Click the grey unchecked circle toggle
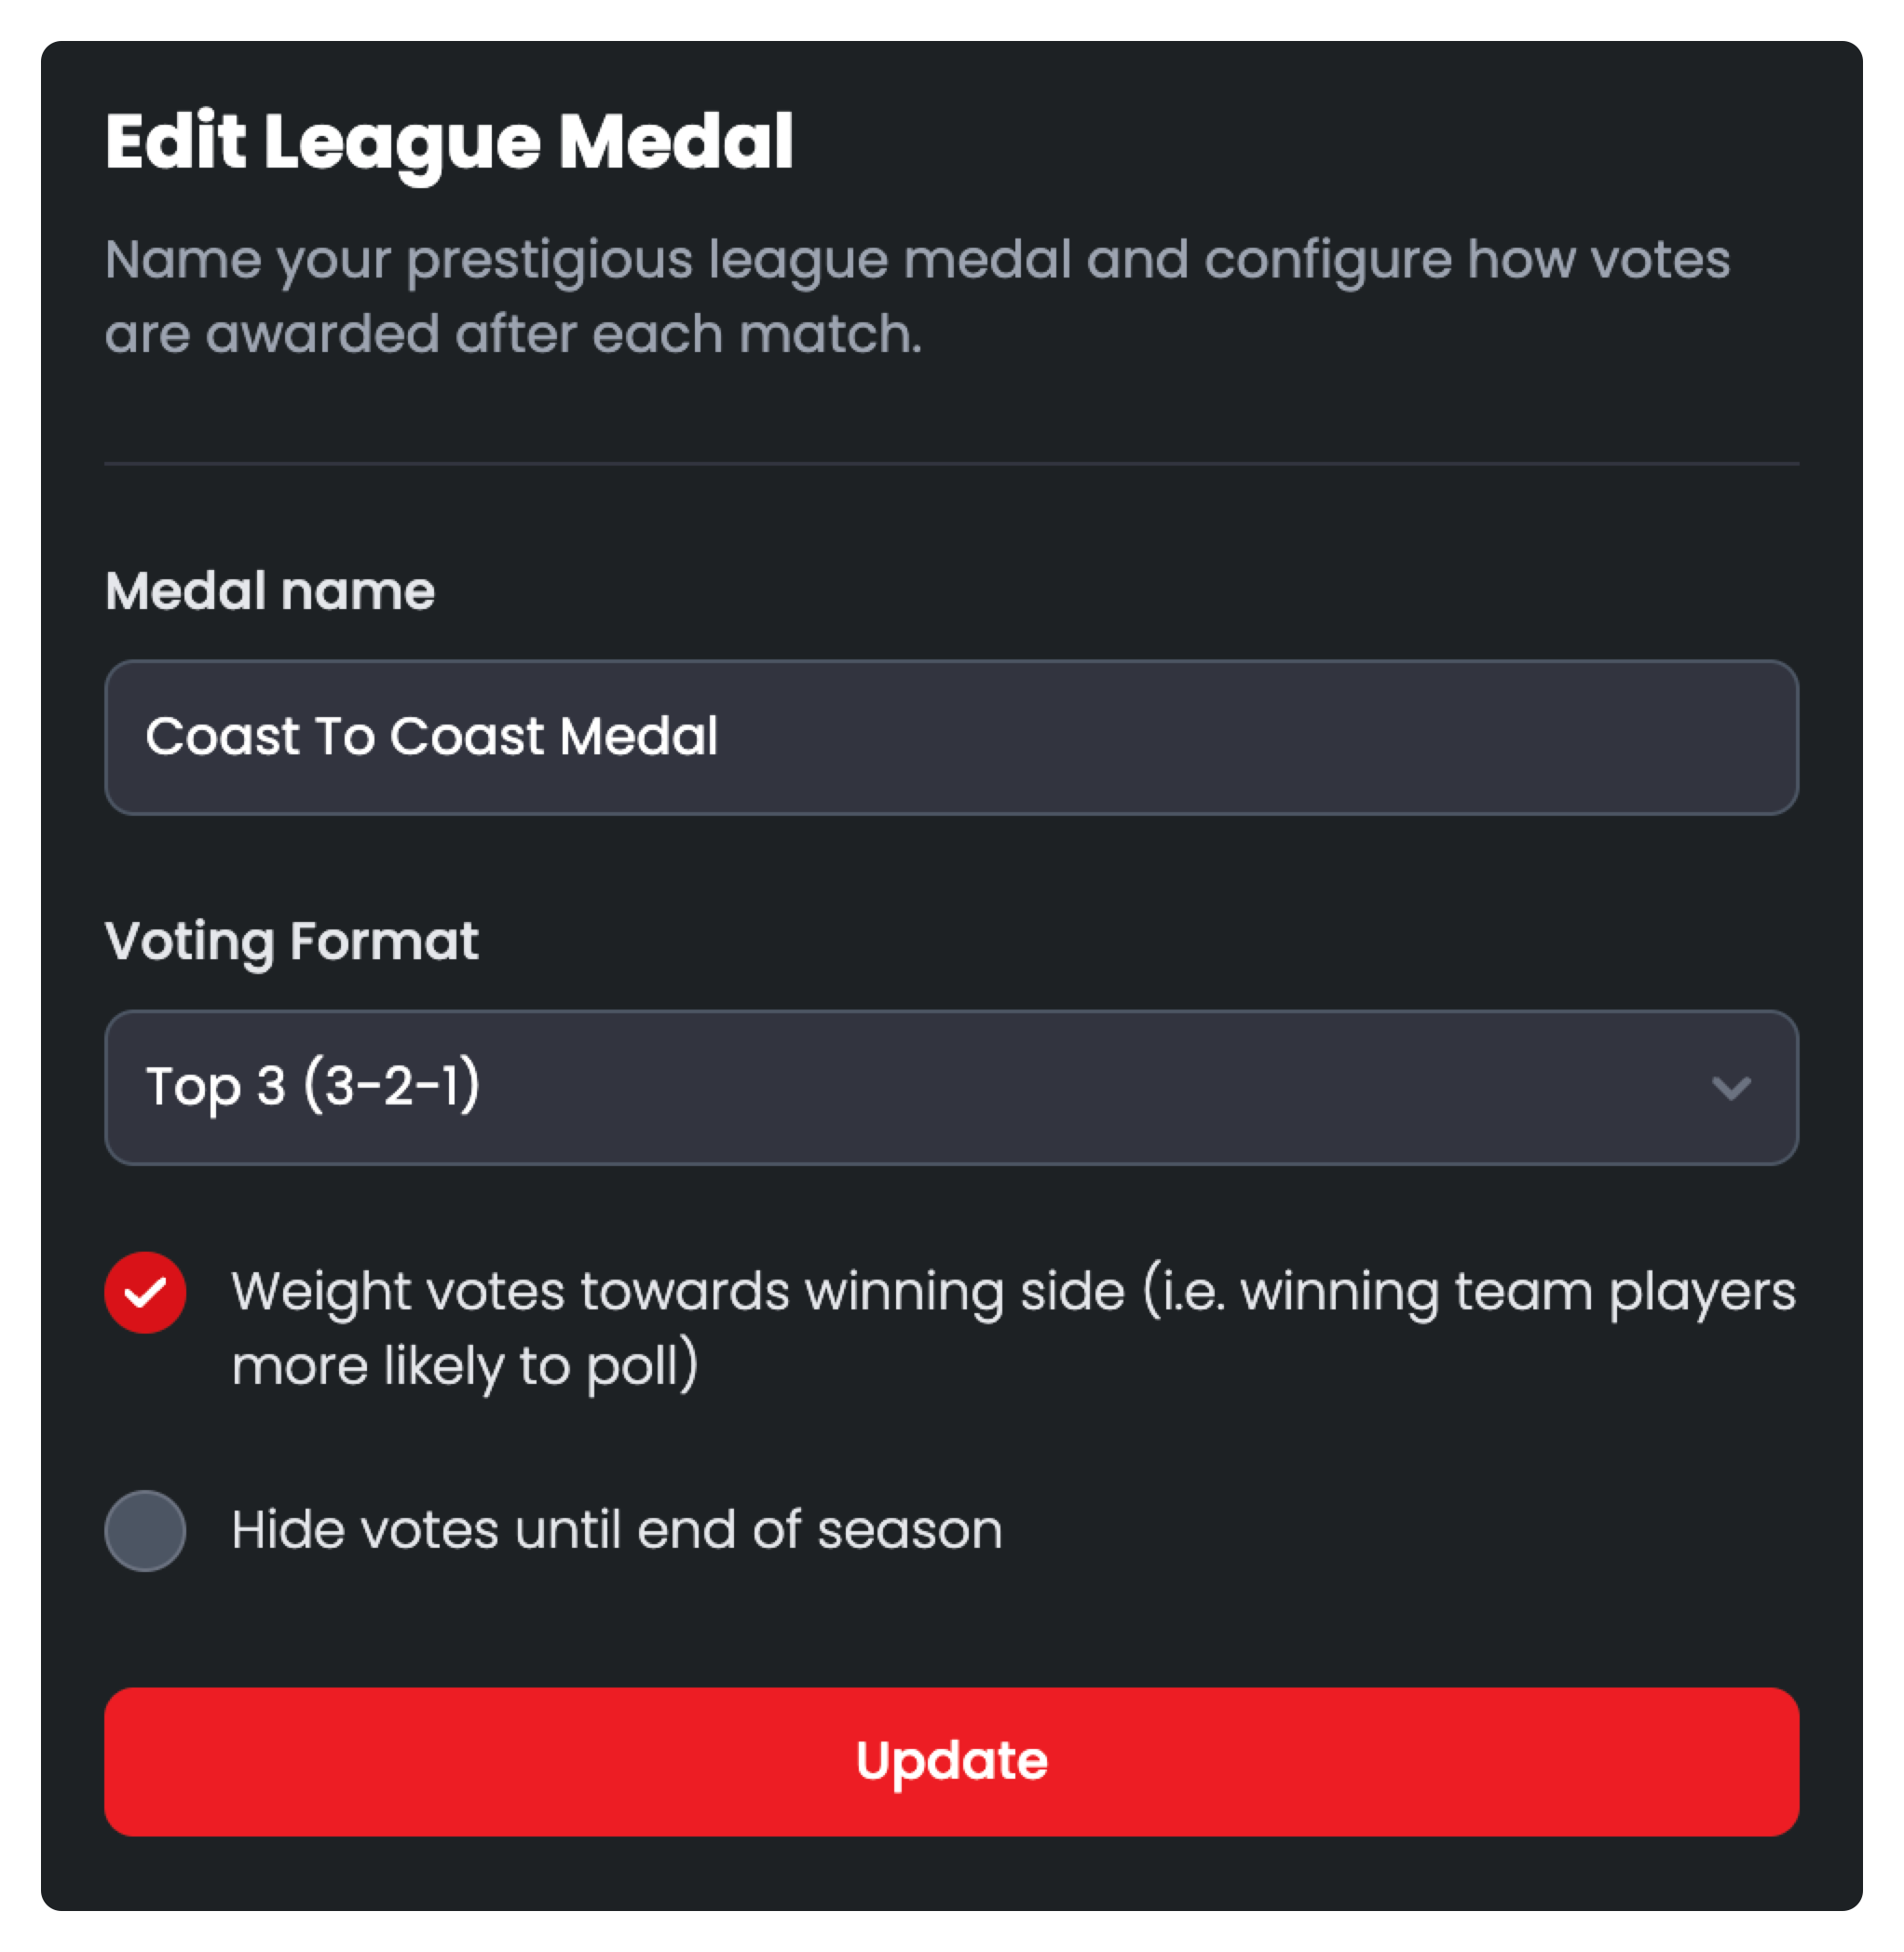The image size is (1904, 1952). (145, 1530)
